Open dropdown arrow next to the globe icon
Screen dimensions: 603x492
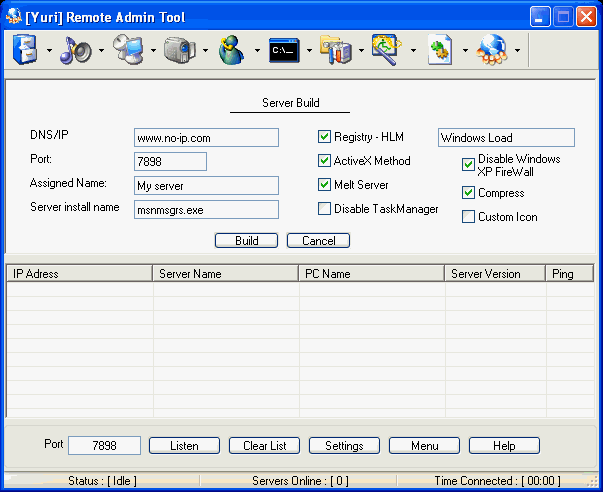pyautogui.click(x=517, y=50)
